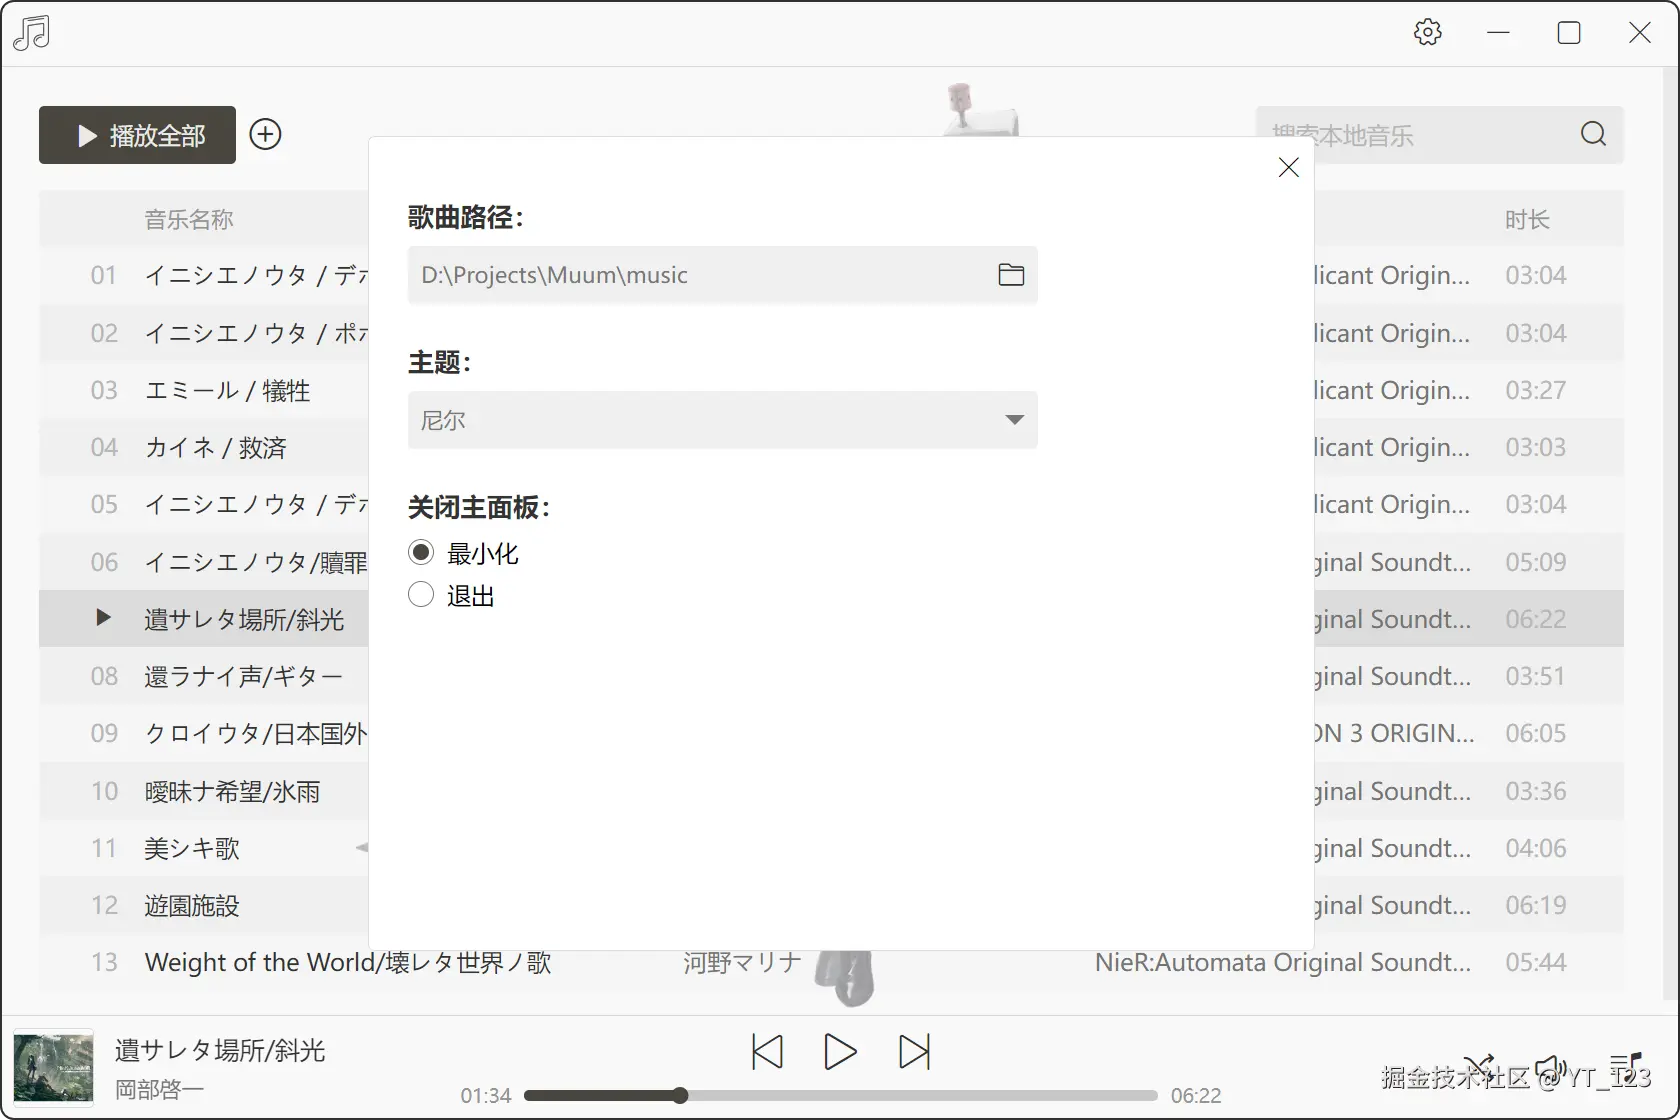Skip to the next track
The width and height of the screenshot is (1680, 1120).
tap(914, 1051)
